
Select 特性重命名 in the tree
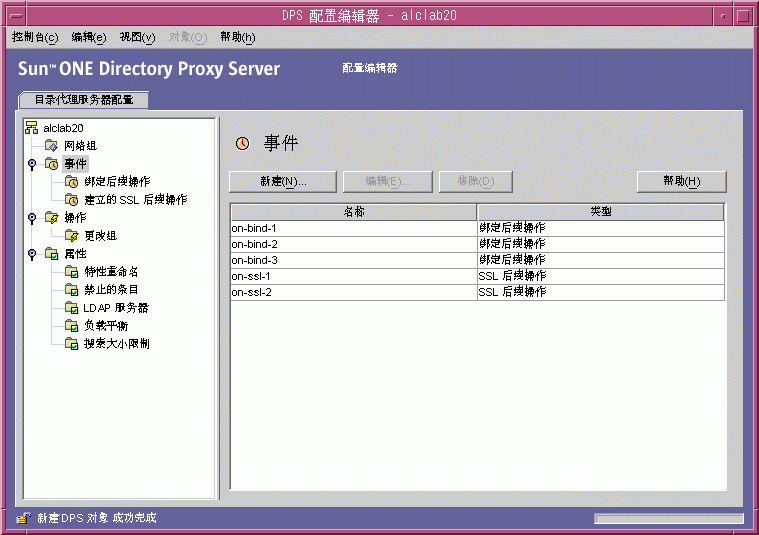111,272
